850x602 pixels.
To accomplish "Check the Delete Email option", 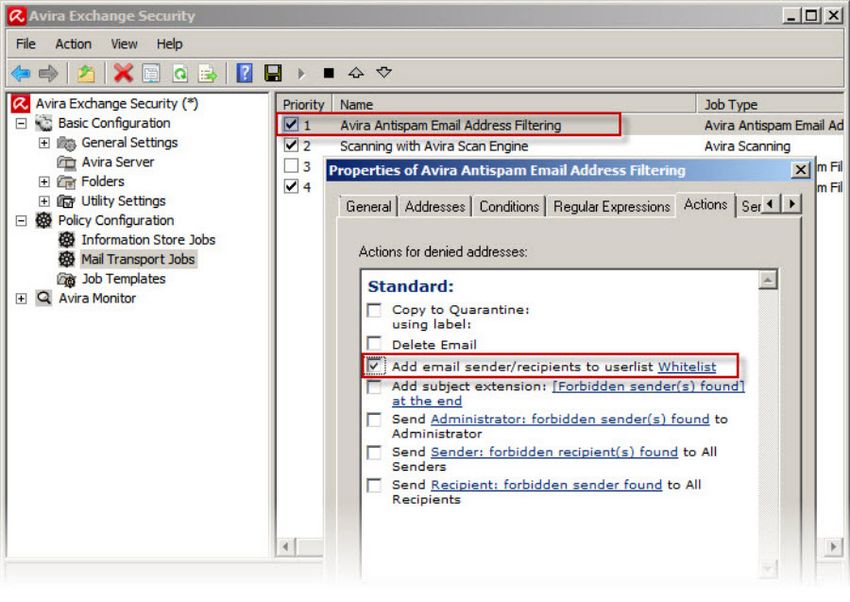I will 374,344.
